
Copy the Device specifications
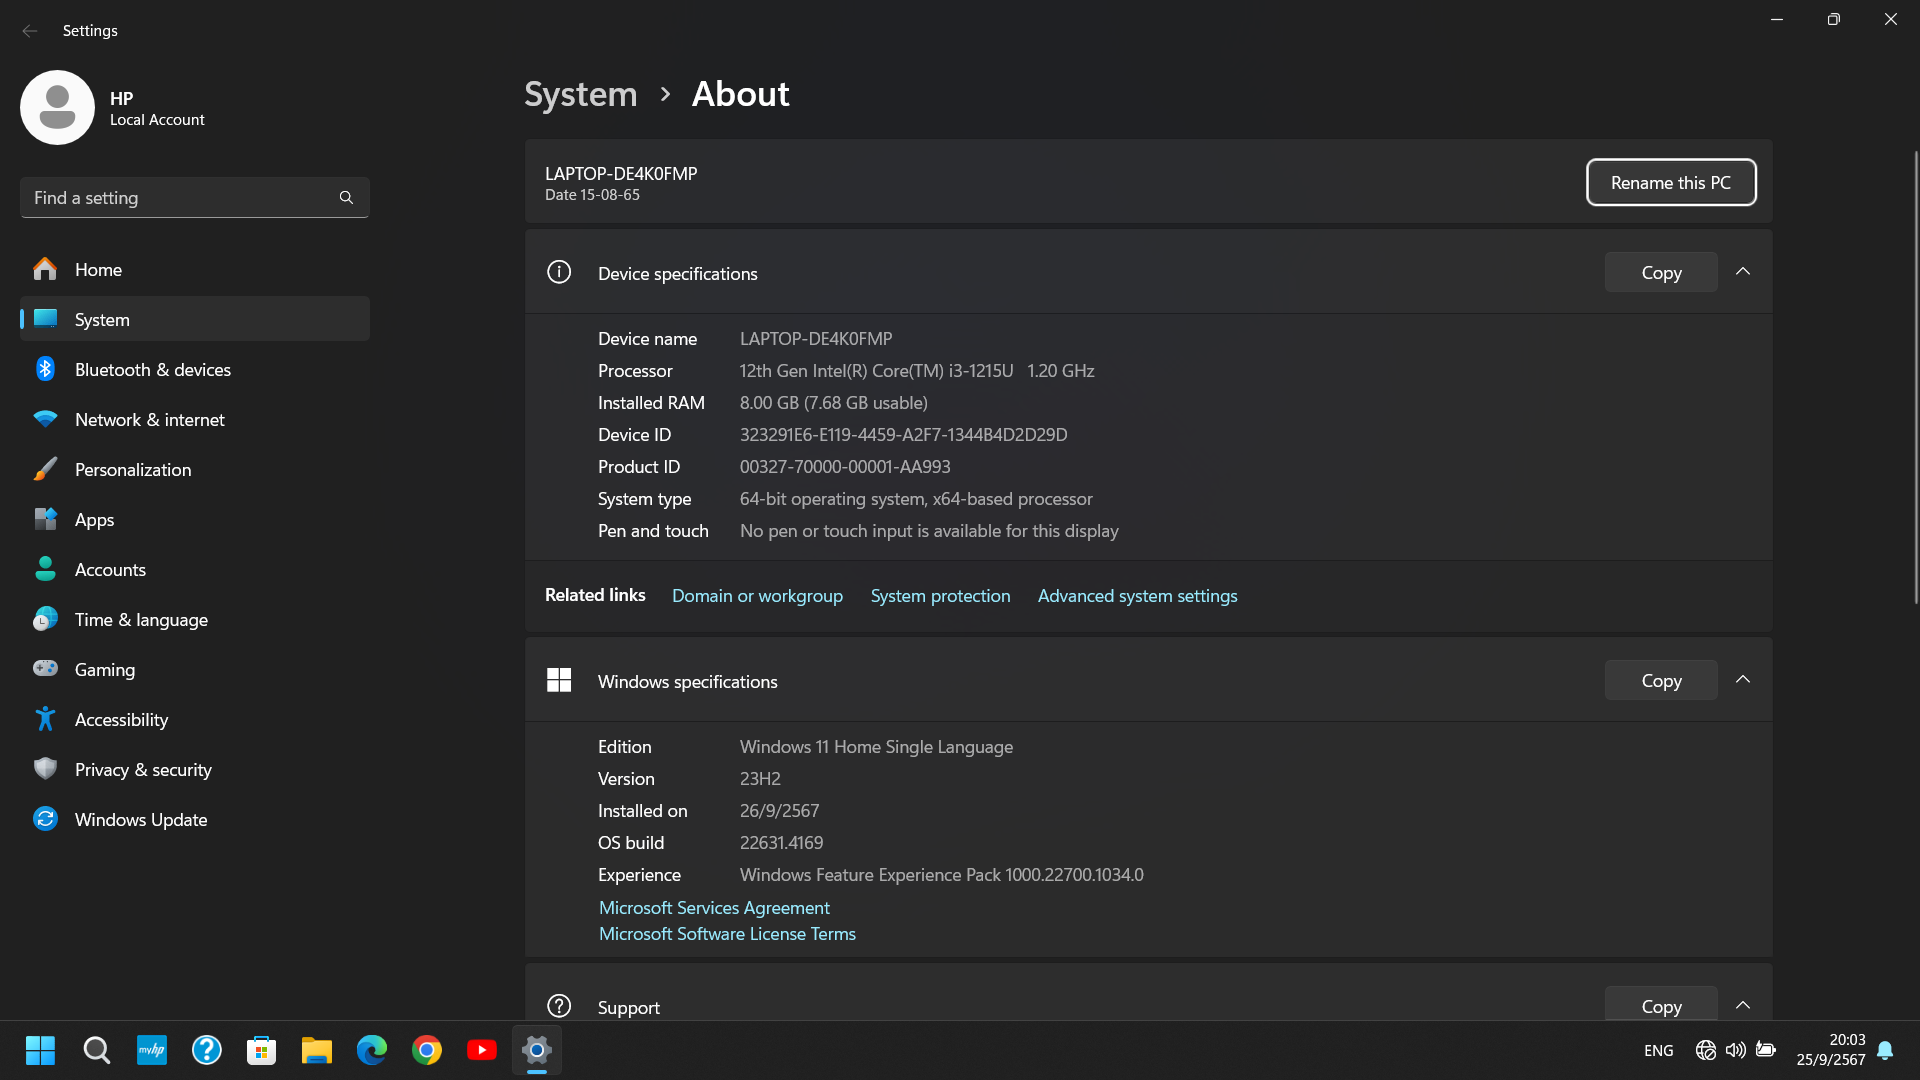pyautogui.click(x=1661, y=272)
